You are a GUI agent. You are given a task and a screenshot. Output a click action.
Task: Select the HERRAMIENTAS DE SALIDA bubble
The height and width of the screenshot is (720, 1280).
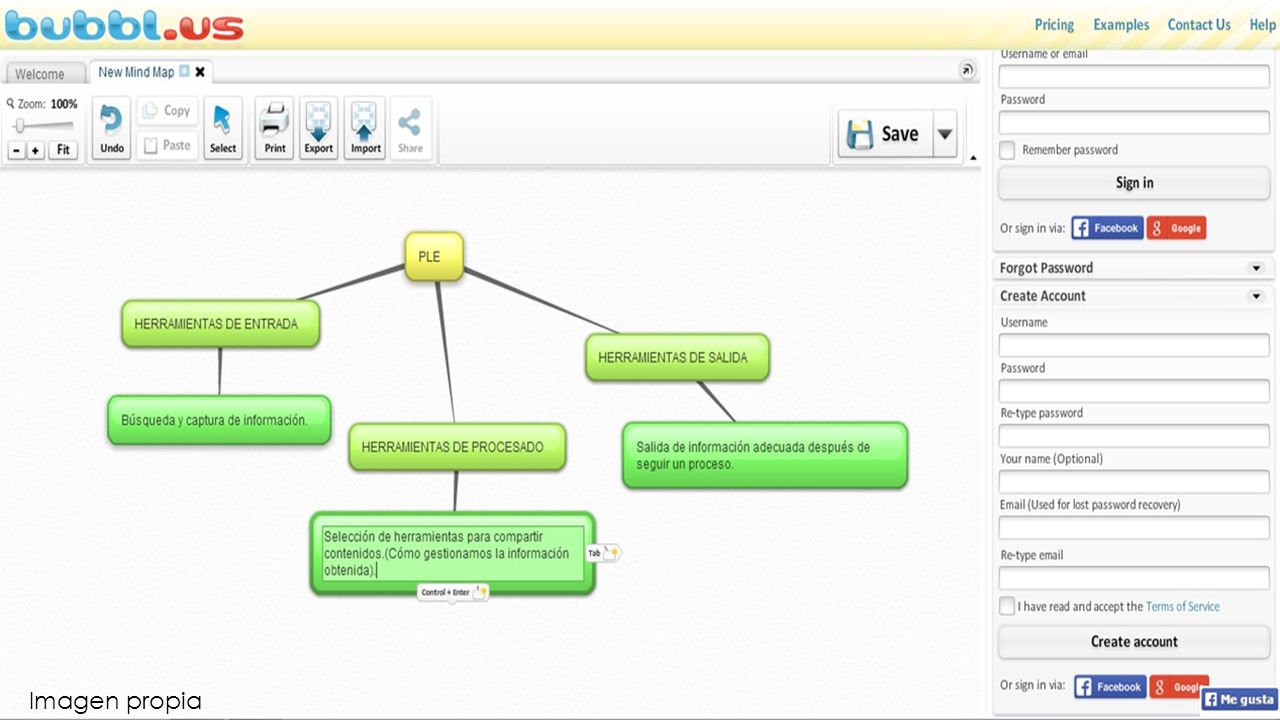(x=677, y=357)
